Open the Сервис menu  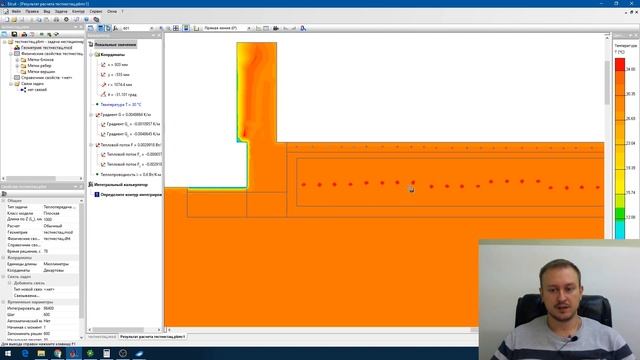[x=96, y=11]
